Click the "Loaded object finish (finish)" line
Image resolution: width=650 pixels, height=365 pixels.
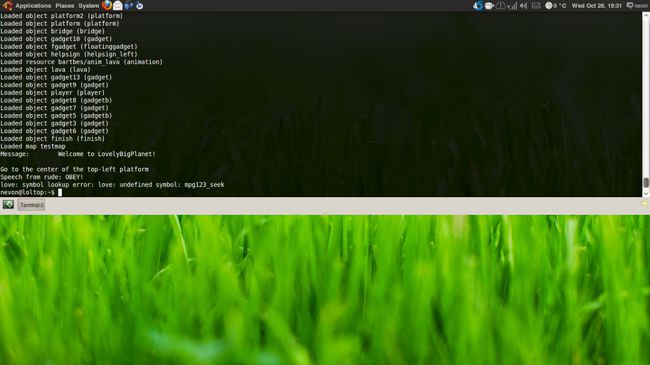point(52,139)
